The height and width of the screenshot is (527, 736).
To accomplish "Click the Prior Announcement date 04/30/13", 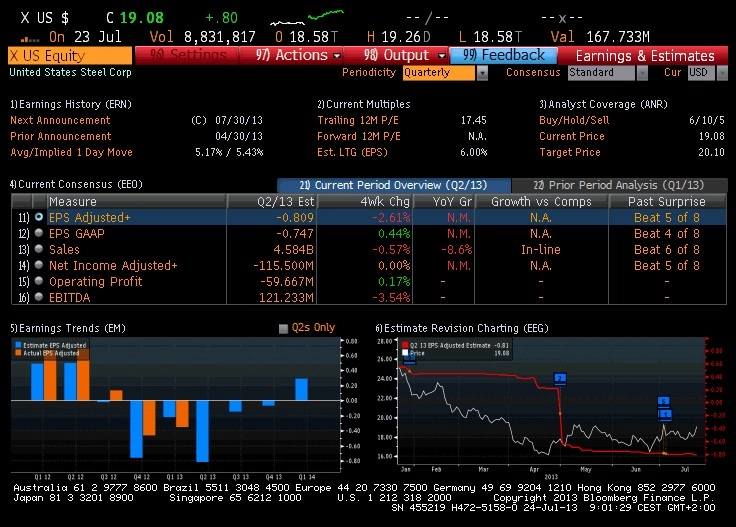I will click(238, 136).
